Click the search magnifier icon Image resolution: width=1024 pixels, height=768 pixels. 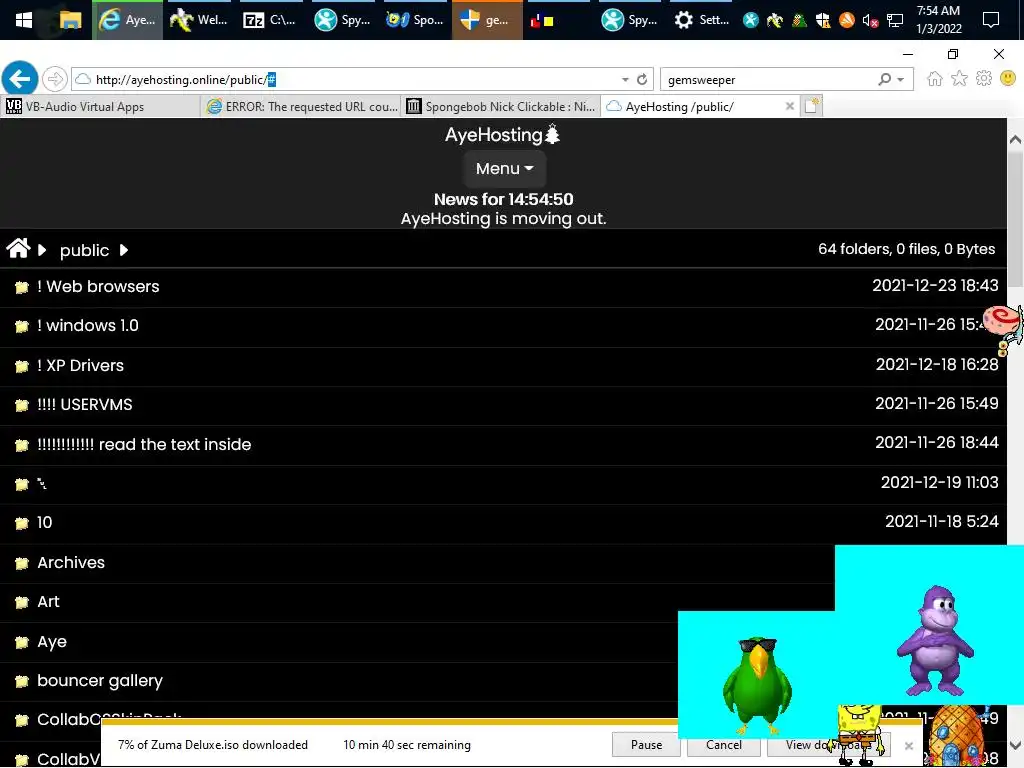[x=884, y=79]
